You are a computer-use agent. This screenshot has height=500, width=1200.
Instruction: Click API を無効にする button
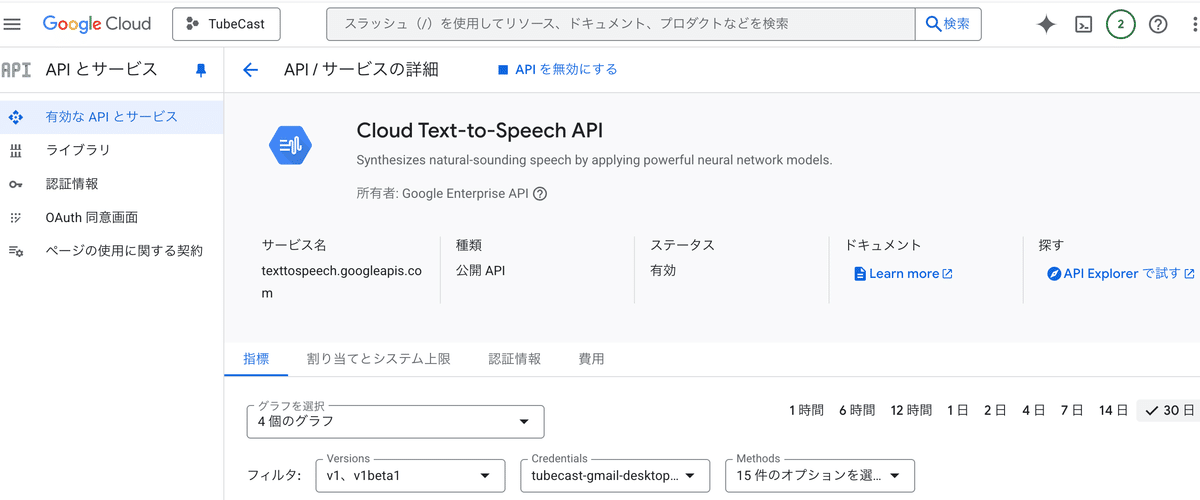point(557,70)
